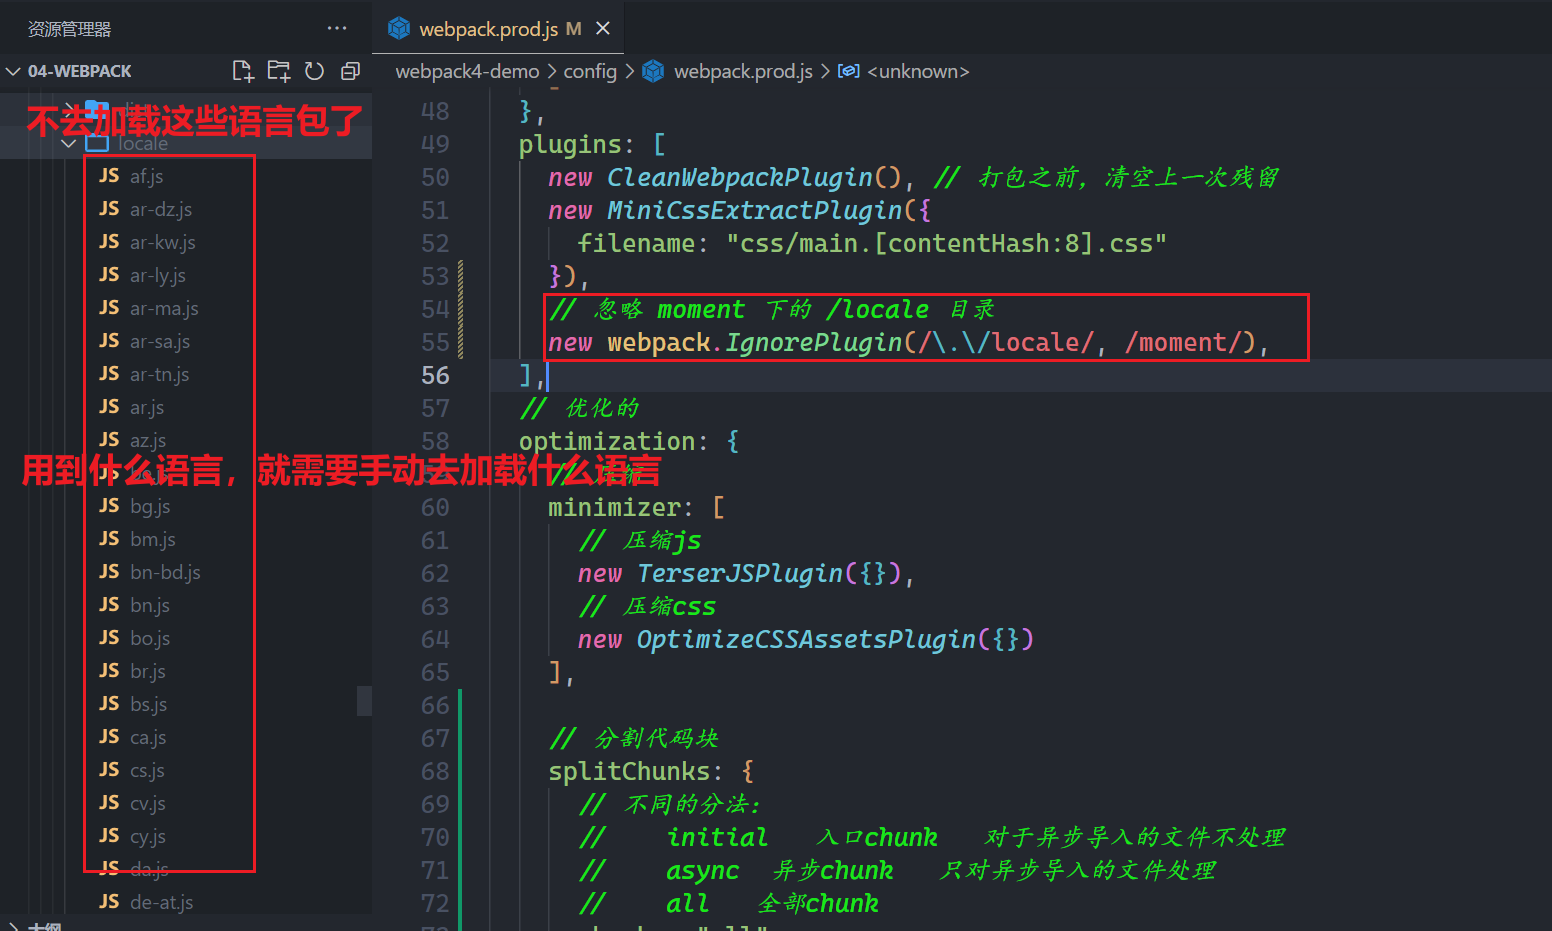The image size is (1552, 931).
Task: Click on MiniCssExtractPlugin in line 51
Action: click(755, 210)
